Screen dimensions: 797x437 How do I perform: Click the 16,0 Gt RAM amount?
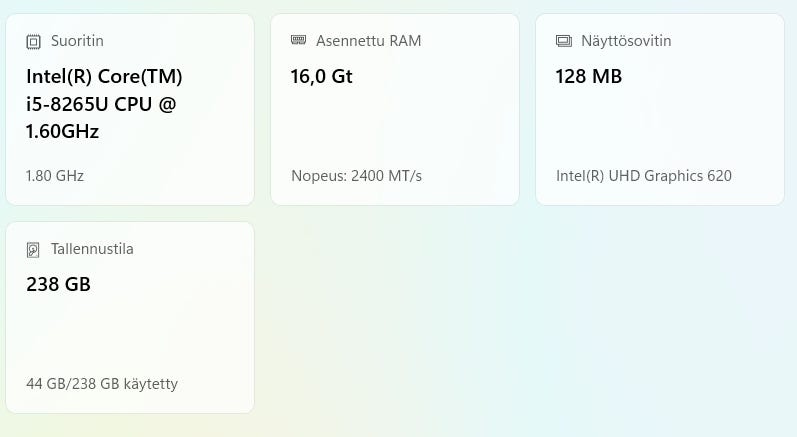321,76
